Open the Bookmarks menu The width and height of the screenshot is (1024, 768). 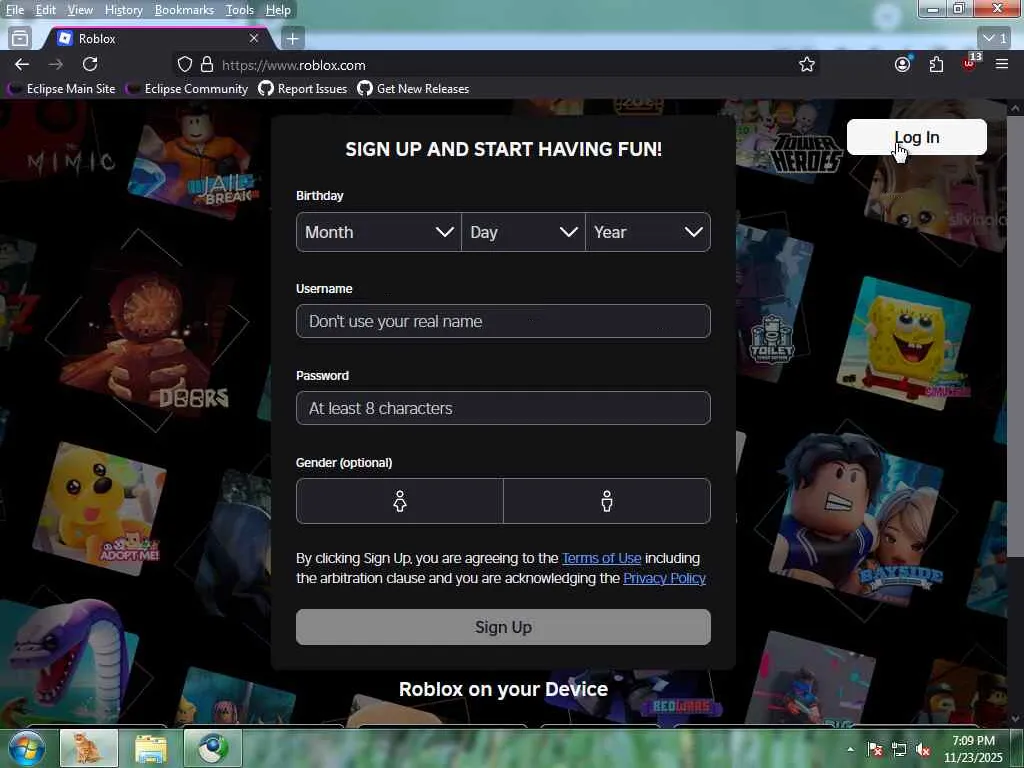click(x=184, y=10)
